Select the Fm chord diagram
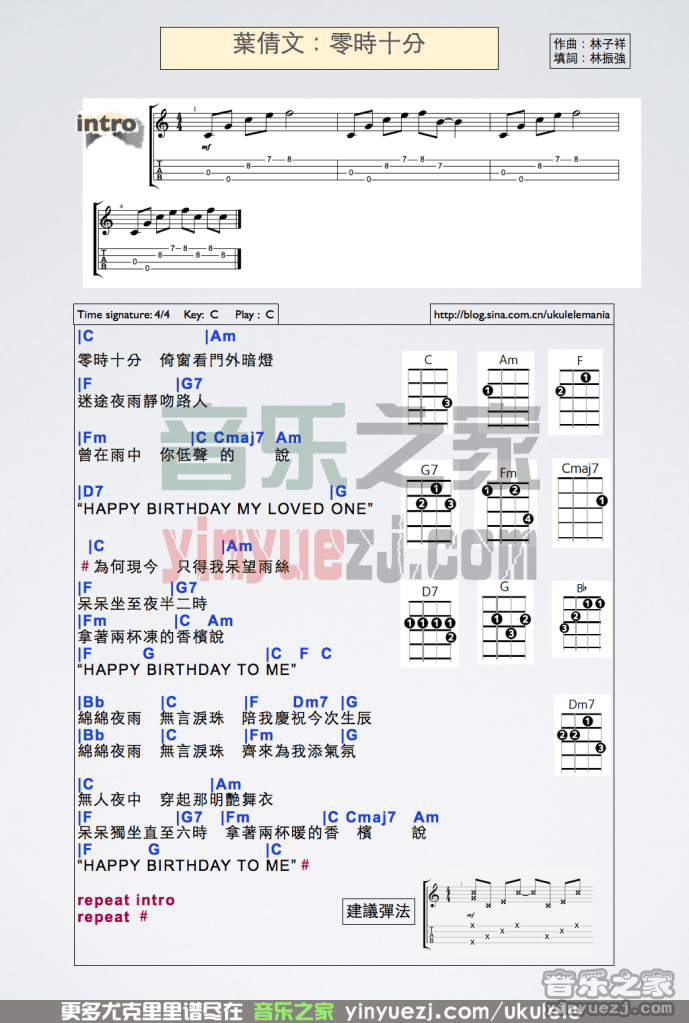 tap(508, 504)
